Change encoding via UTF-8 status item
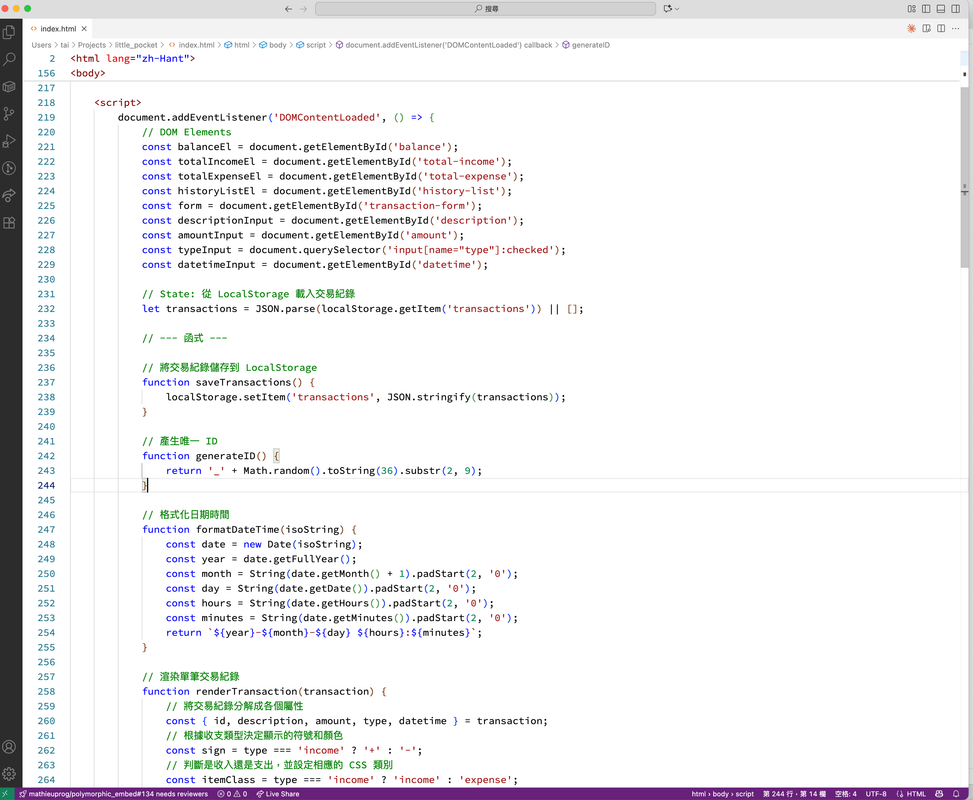Viewport: 973px width, 800px height. 876,794
